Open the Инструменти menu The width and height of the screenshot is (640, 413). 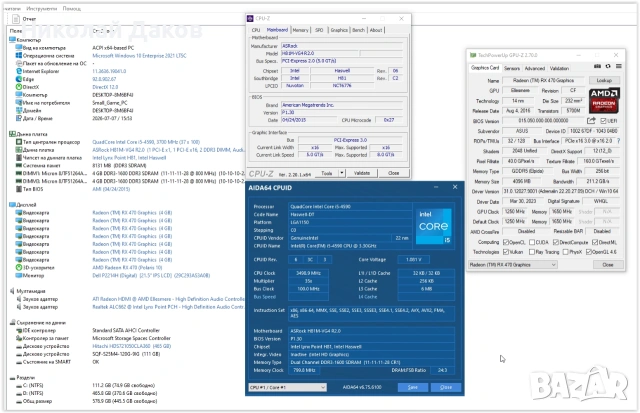(x=42, y=8)
